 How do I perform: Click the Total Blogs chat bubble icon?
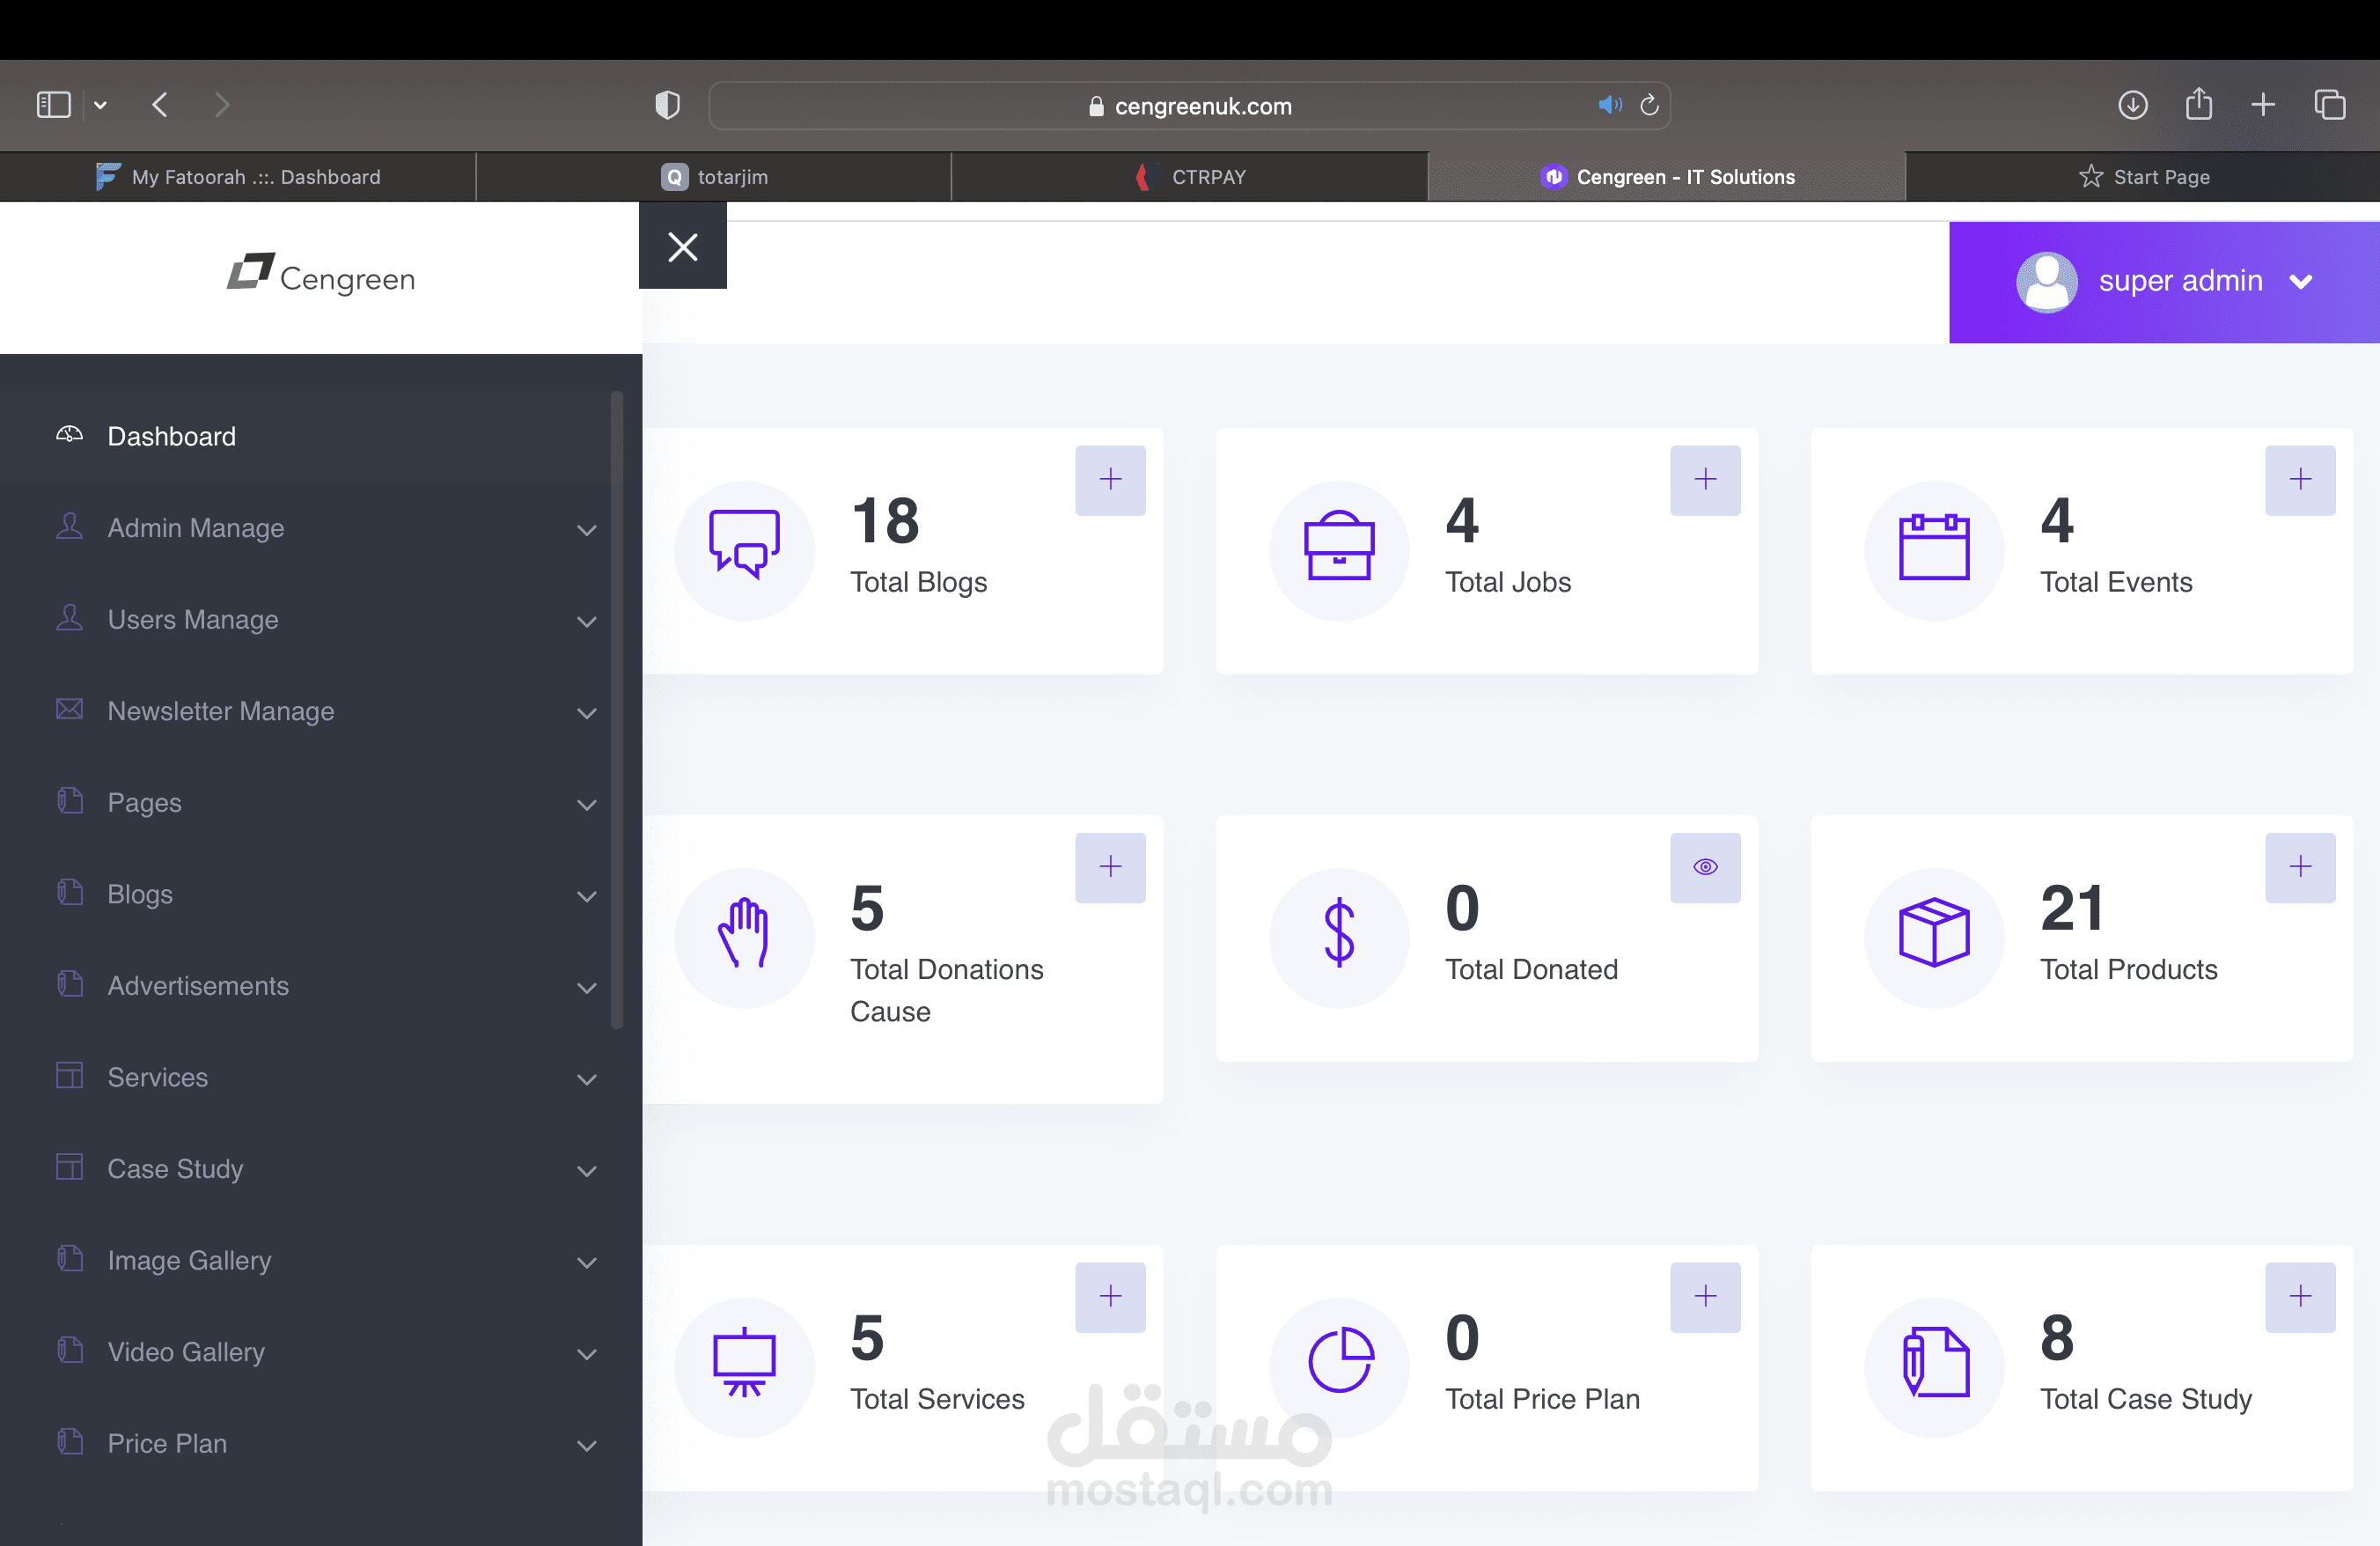[744, 546]
